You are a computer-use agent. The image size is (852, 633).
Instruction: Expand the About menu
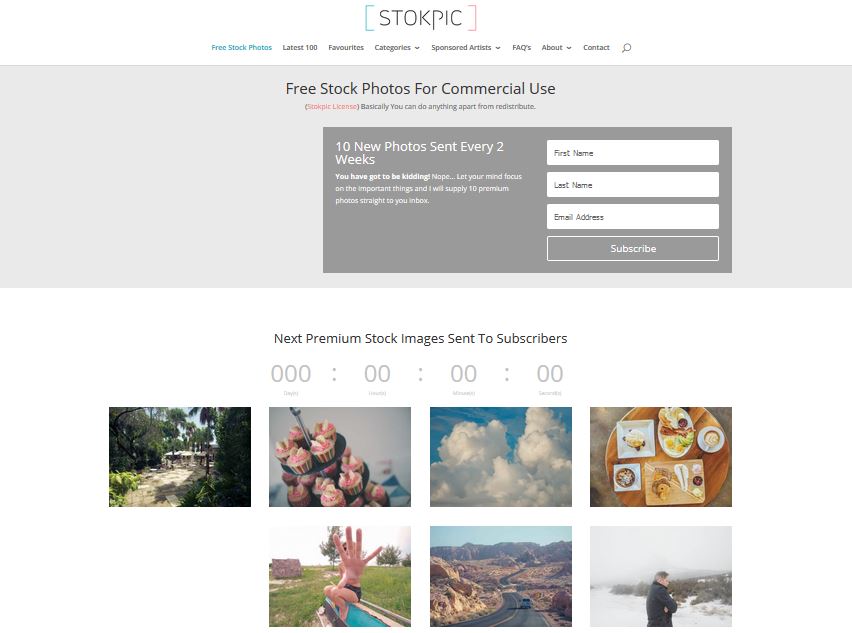coord(556,48)
